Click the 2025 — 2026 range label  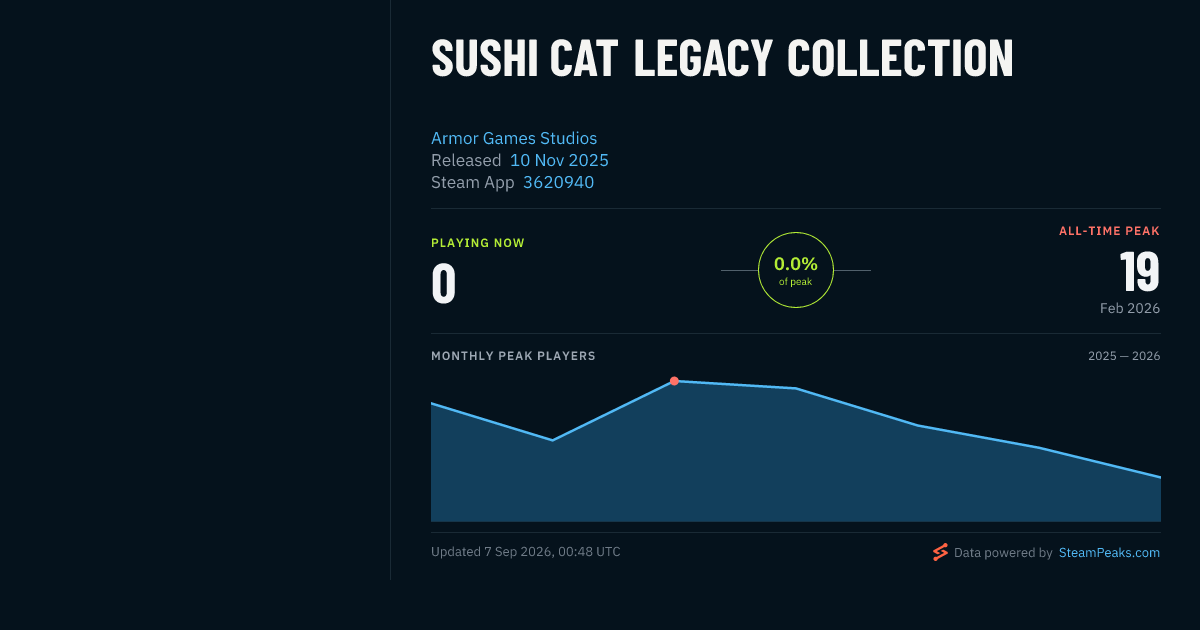tap(1124, 356)
